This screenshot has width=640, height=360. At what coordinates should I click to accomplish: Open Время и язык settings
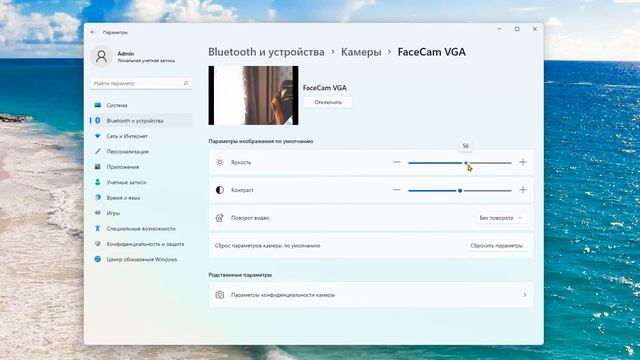pos(141,198)
